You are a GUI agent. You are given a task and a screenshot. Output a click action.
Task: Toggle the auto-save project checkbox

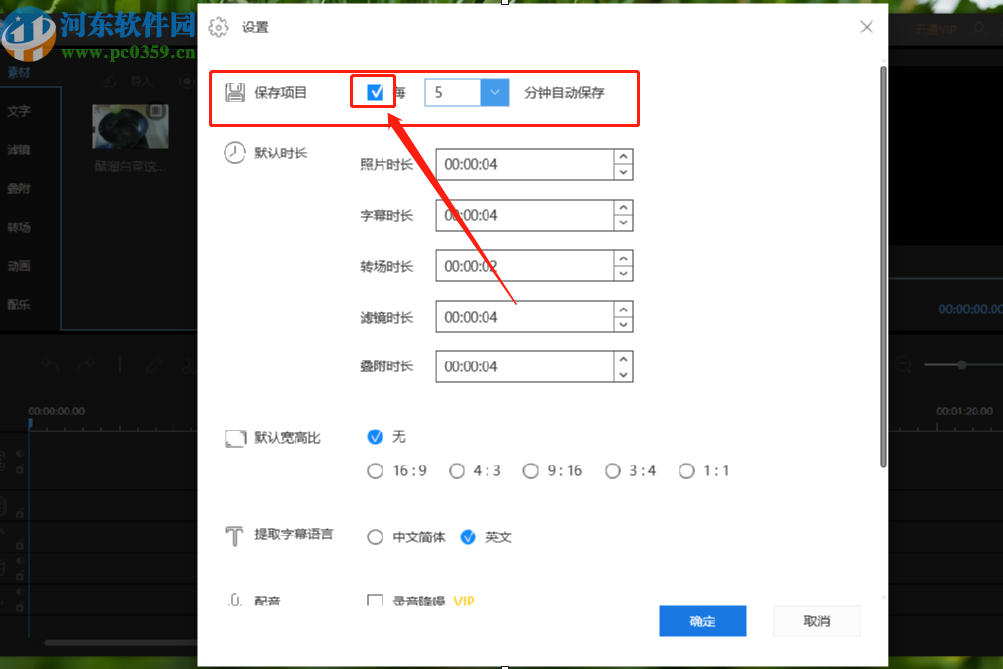[375, 93]
